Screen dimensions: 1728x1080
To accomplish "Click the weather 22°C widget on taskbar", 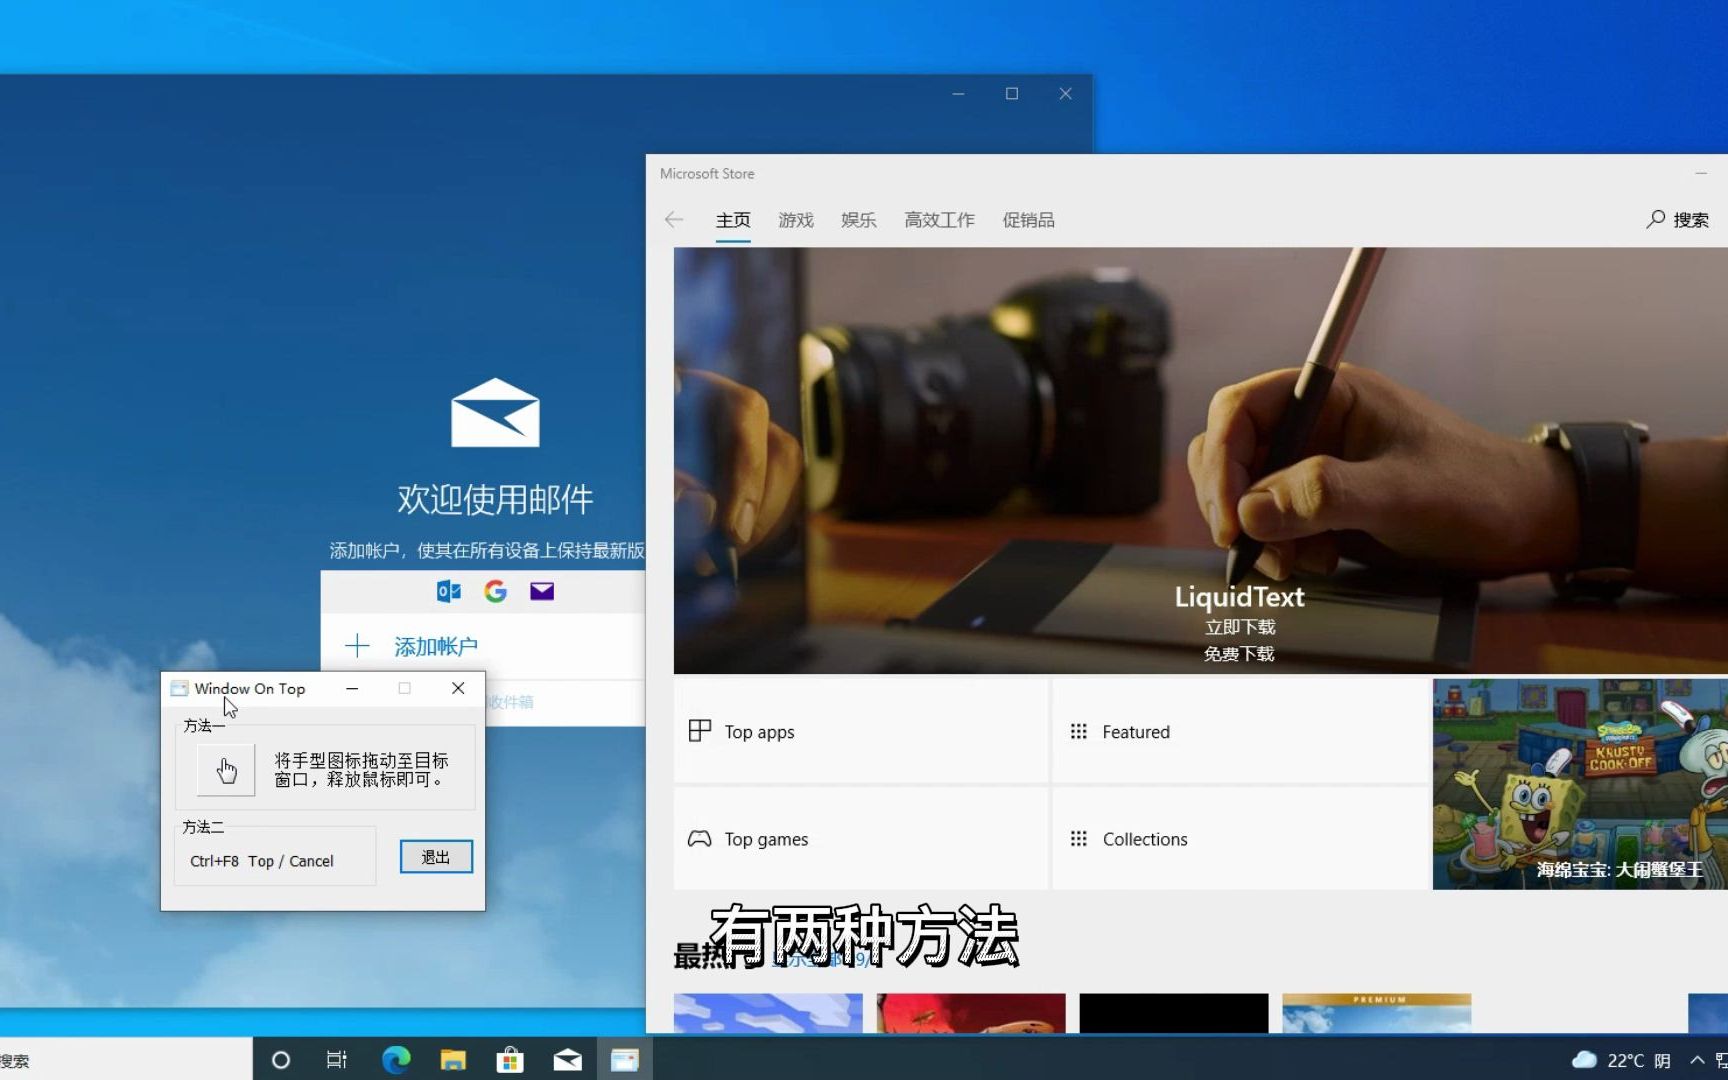I will pos(1621,1060).
